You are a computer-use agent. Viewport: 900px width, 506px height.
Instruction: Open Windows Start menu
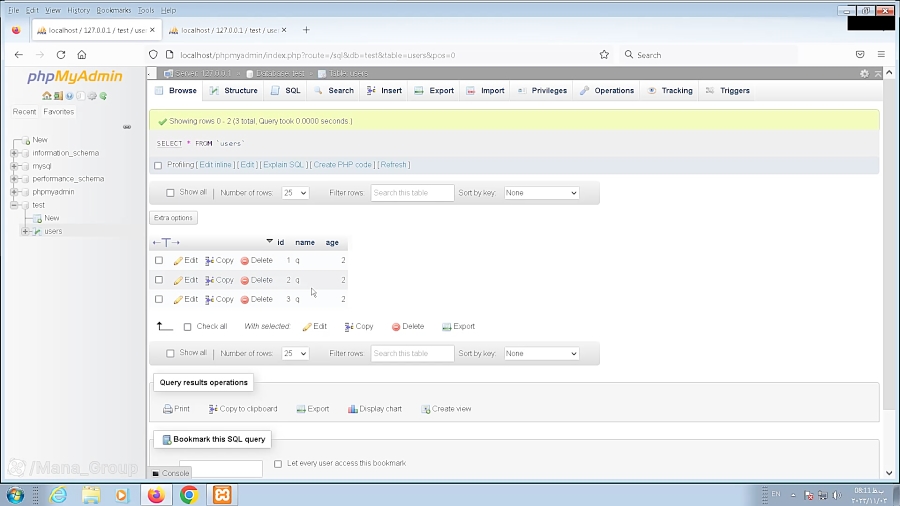(15, 495)
